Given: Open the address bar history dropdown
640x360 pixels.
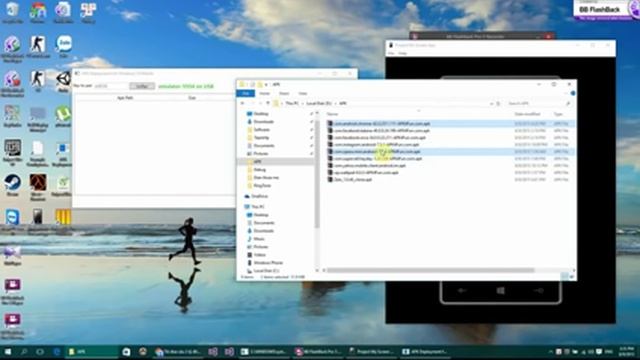Looking at the screenshot, I should (491, 104).
